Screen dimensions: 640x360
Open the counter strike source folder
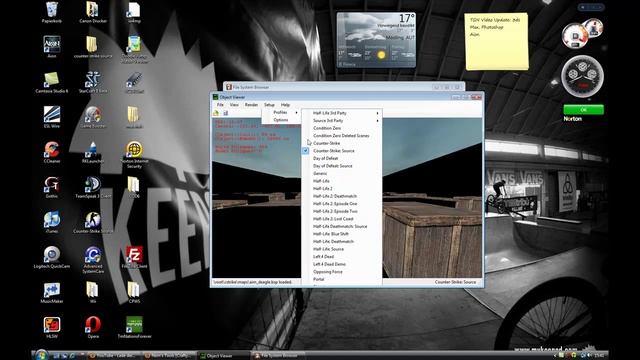[x=93, y=47]
